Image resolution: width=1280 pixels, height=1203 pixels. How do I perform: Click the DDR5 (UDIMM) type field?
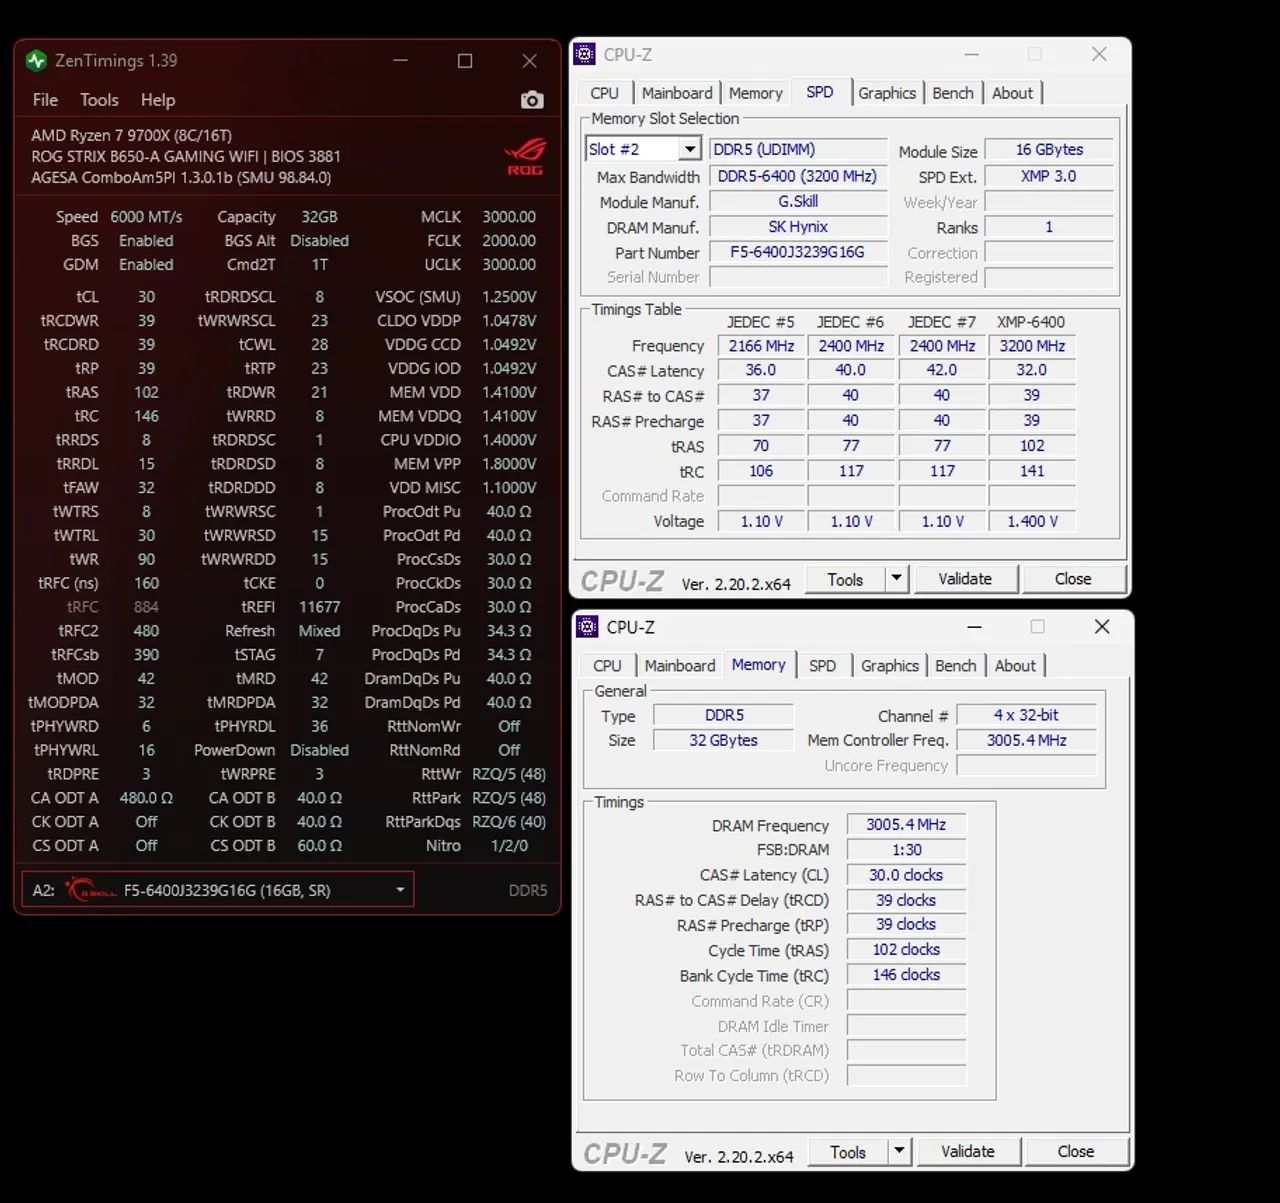[799, 149]
